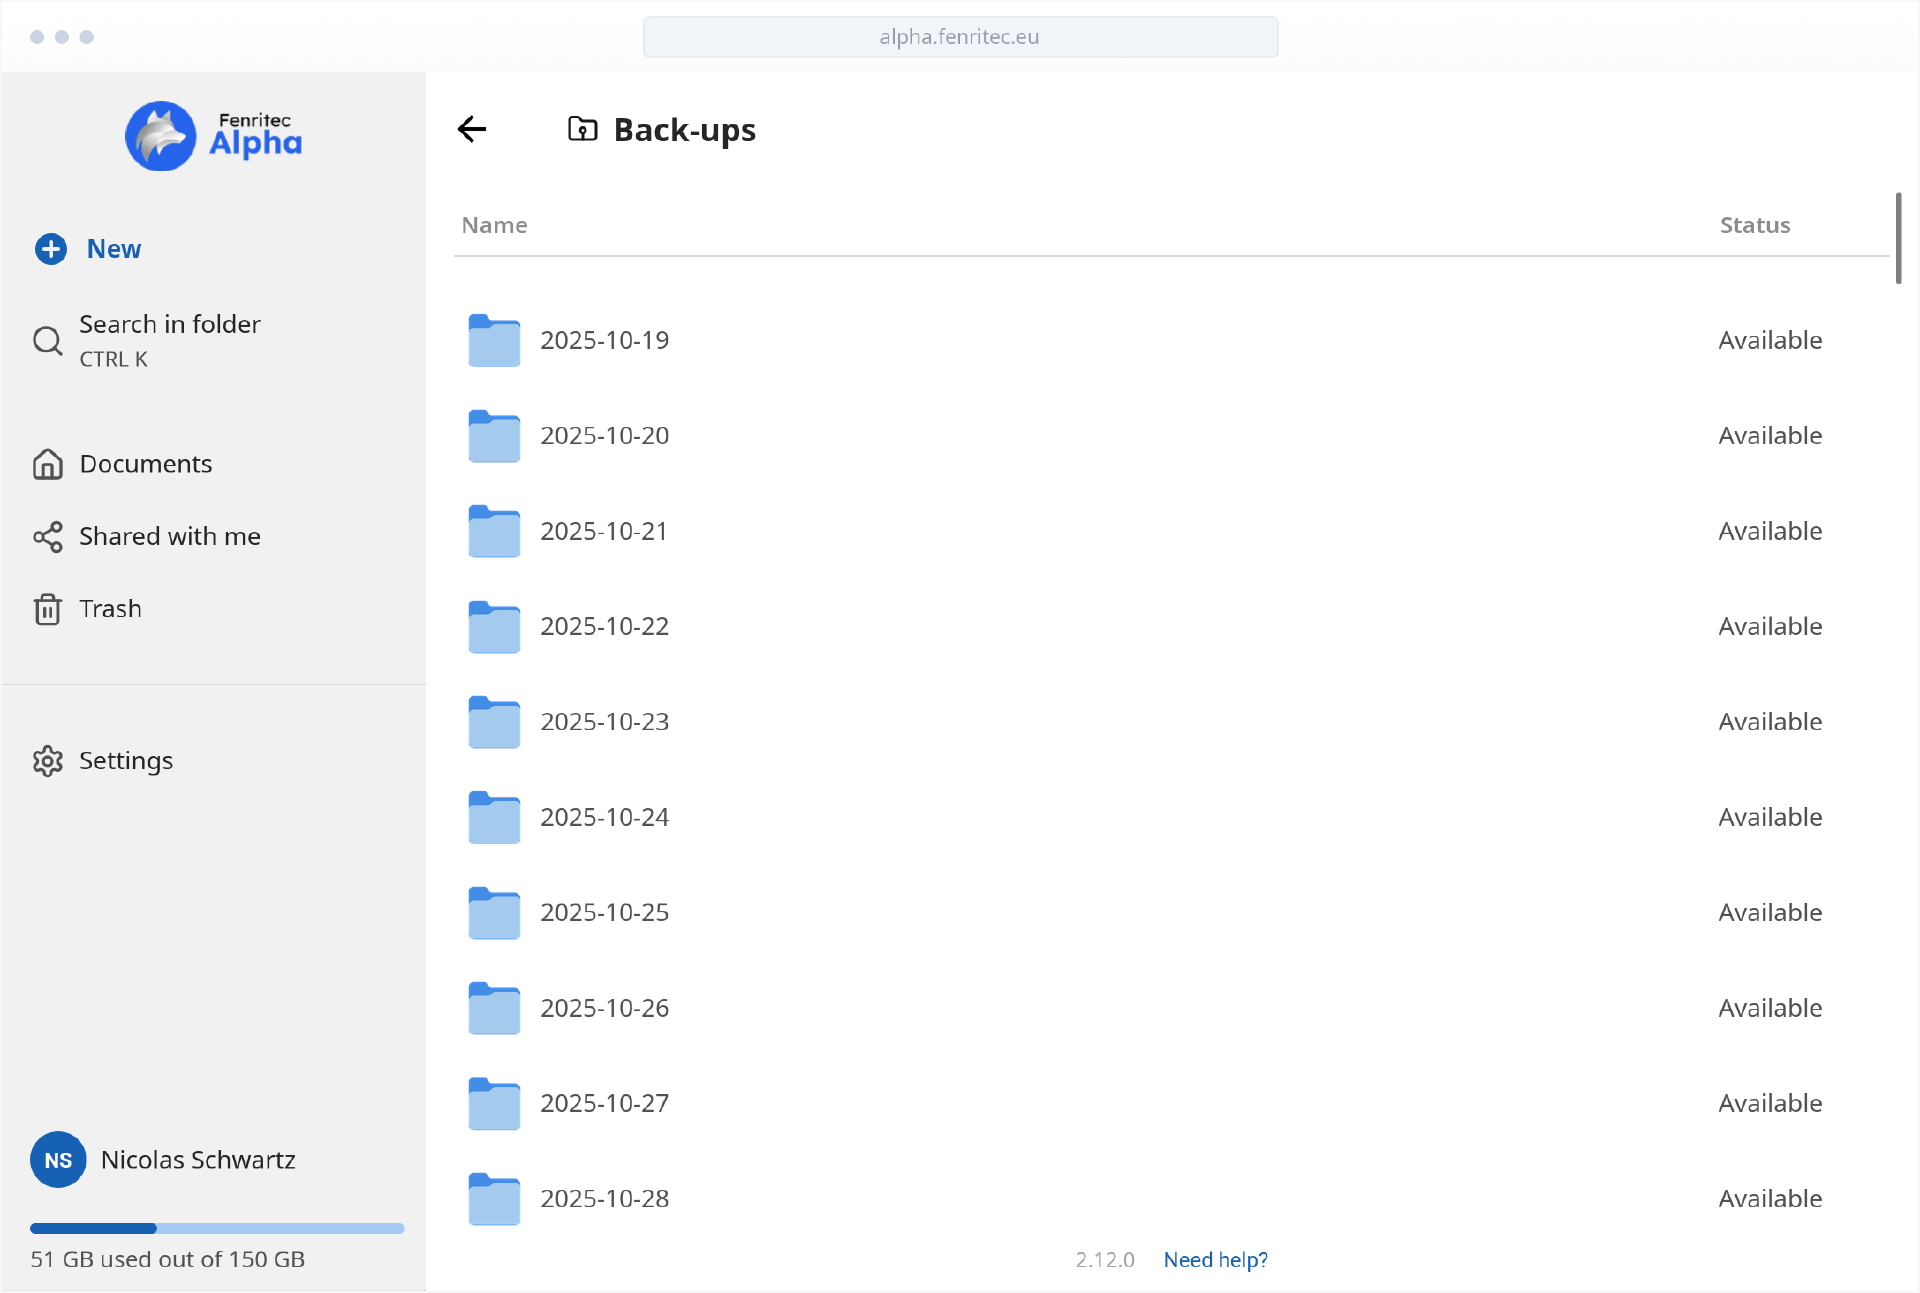Image resolution: width=1920 pixels, height=1293 pixels.
Task: Click the 2025-10-19 folder icon
Action: (494, 340)
